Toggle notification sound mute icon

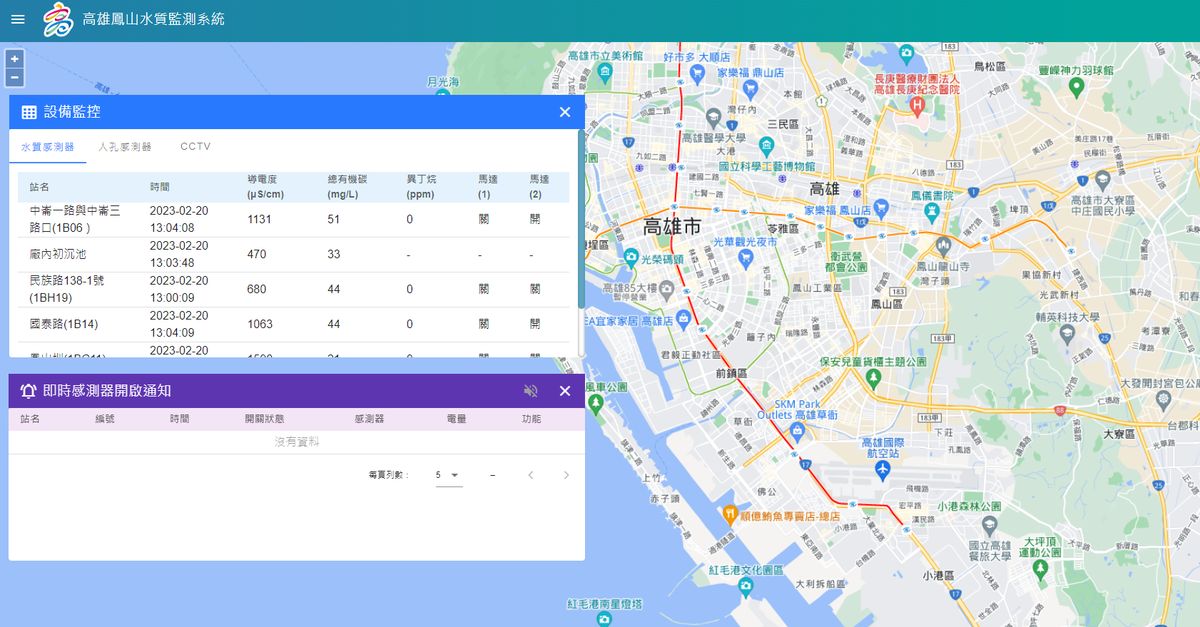click(x=531, y=391)
